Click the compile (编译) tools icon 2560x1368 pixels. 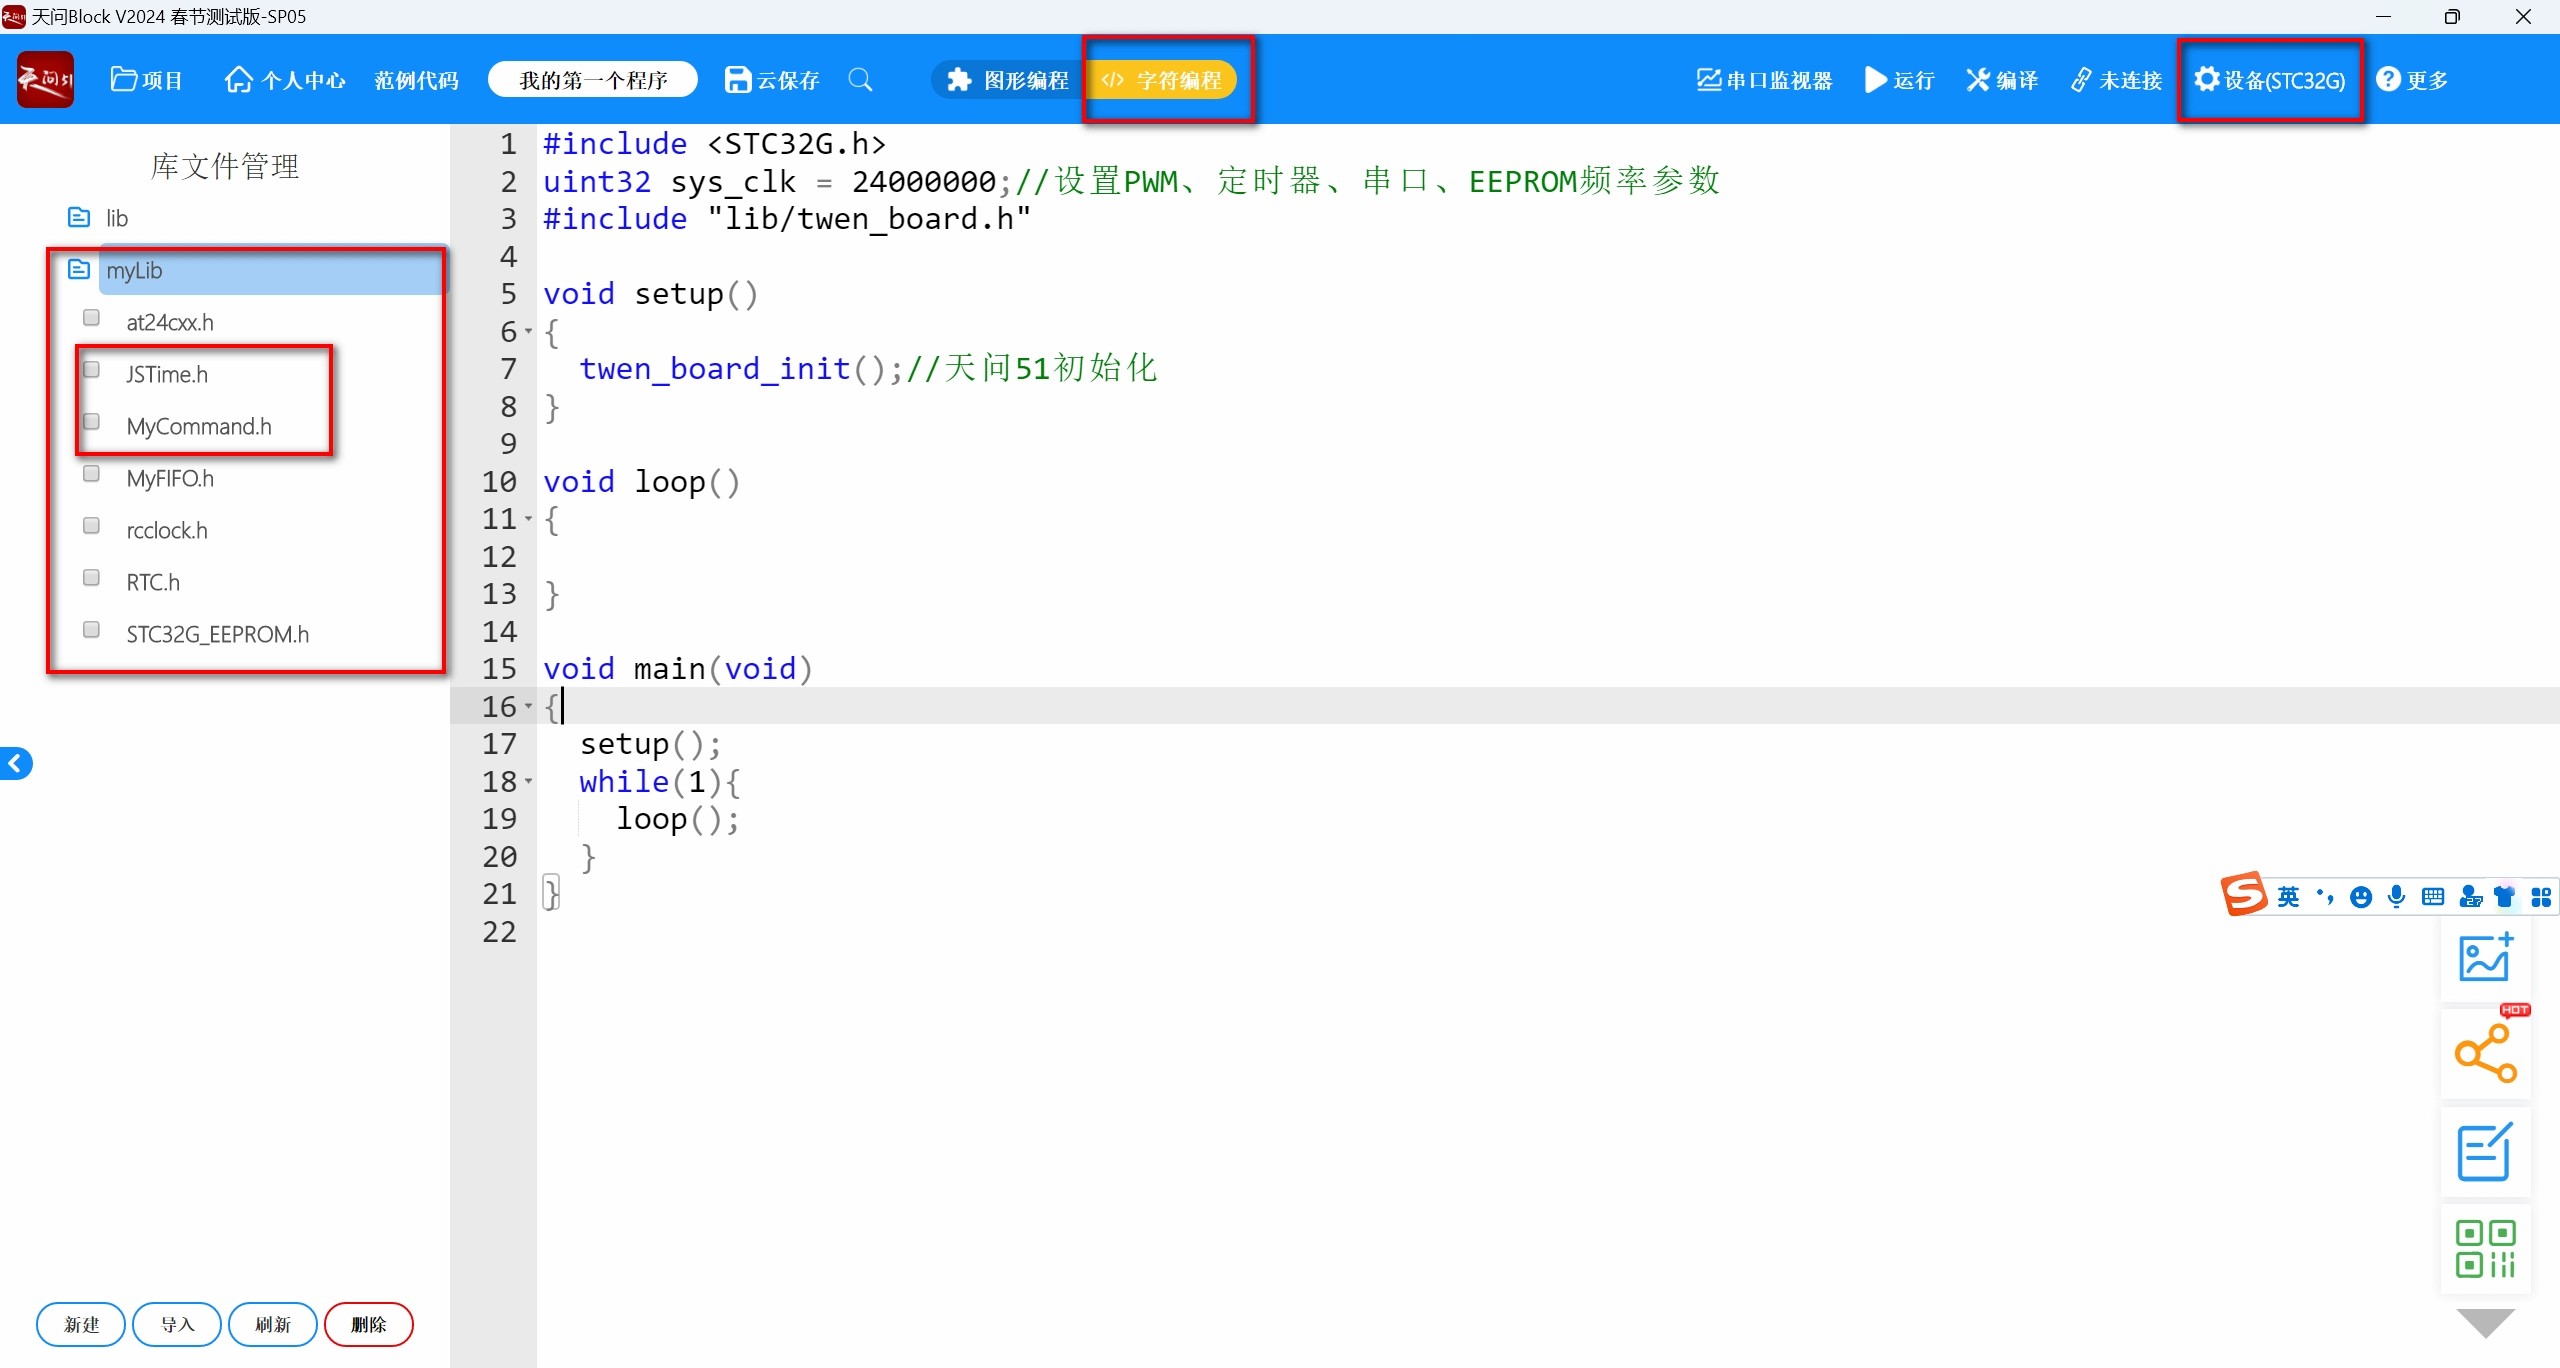point(1978,80)
